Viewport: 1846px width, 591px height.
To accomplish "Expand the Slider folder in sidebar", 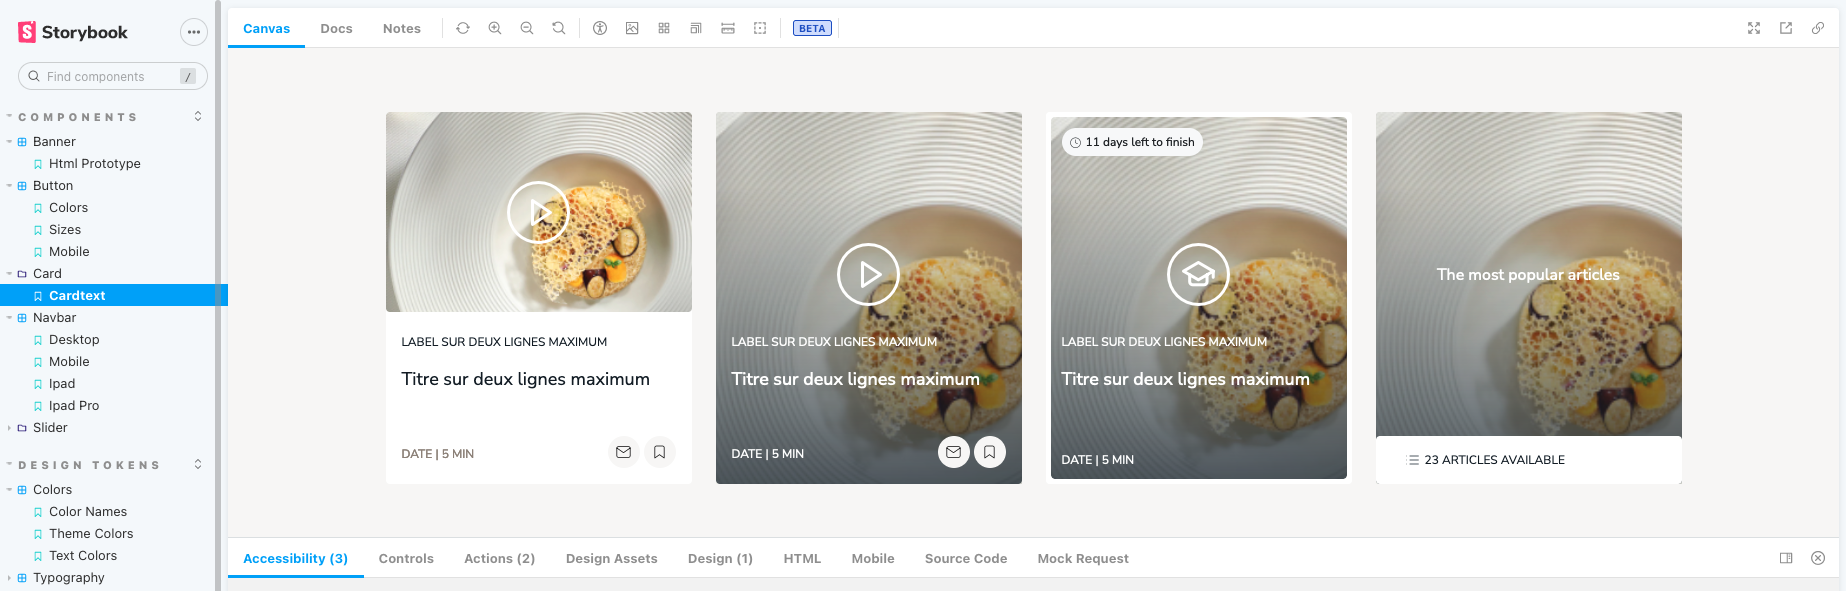I will [10, 428].
